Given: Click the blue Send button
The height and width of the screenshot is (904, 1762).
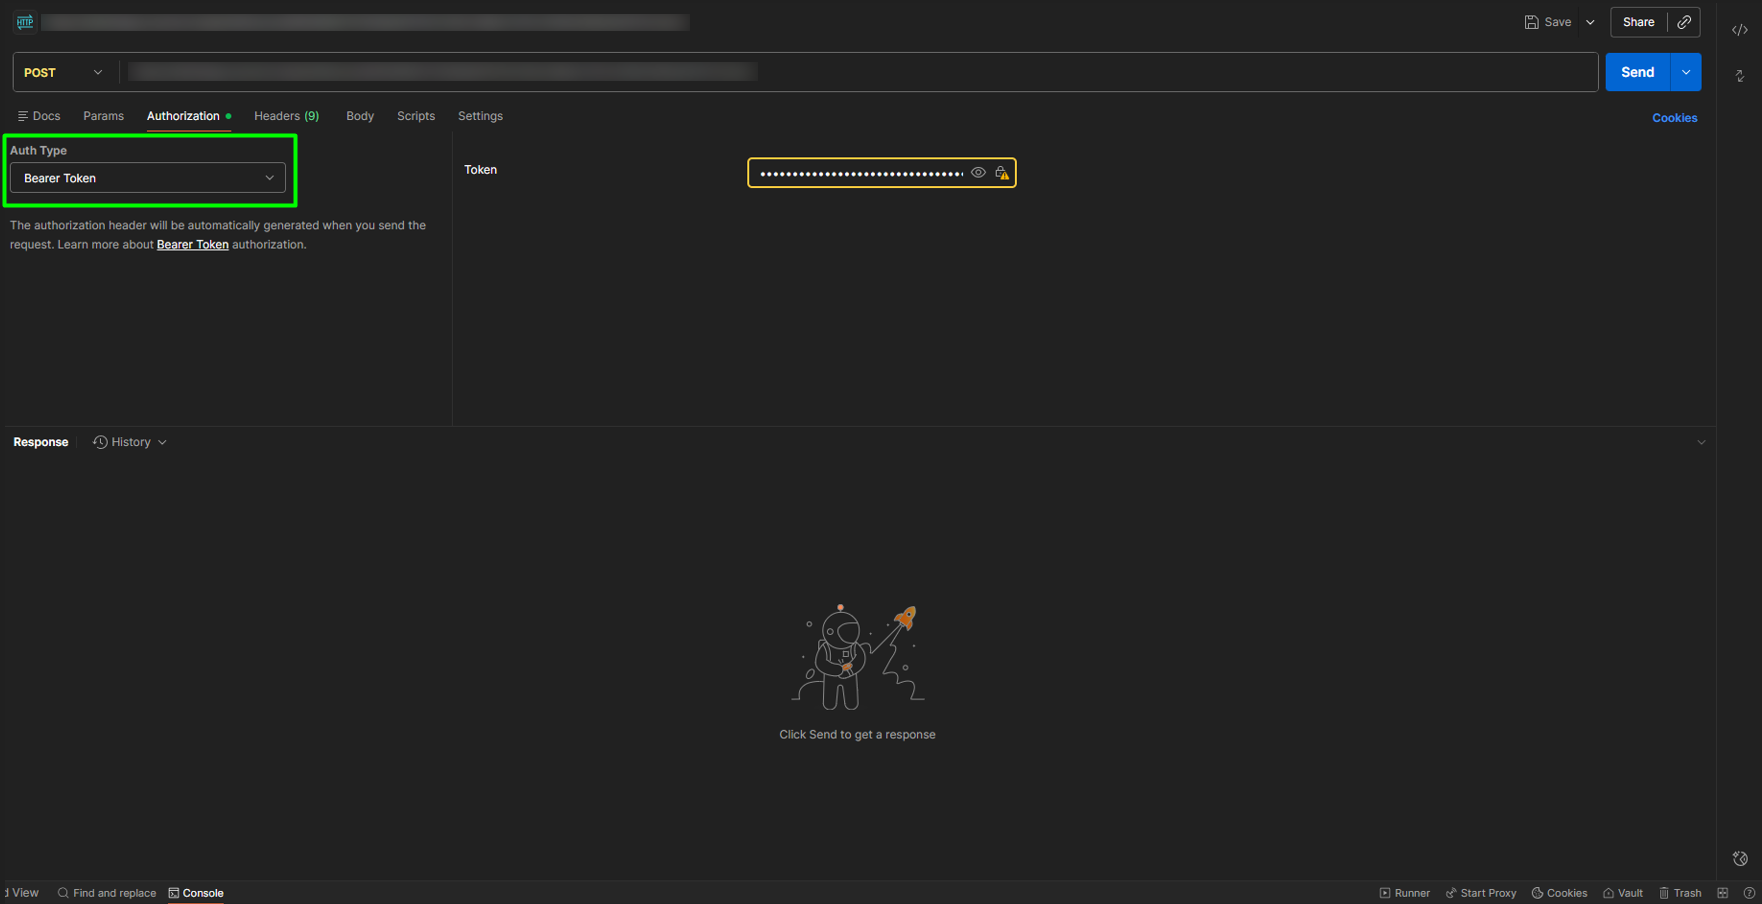Looking at the screenshot, I should [x=1637, y=72].
